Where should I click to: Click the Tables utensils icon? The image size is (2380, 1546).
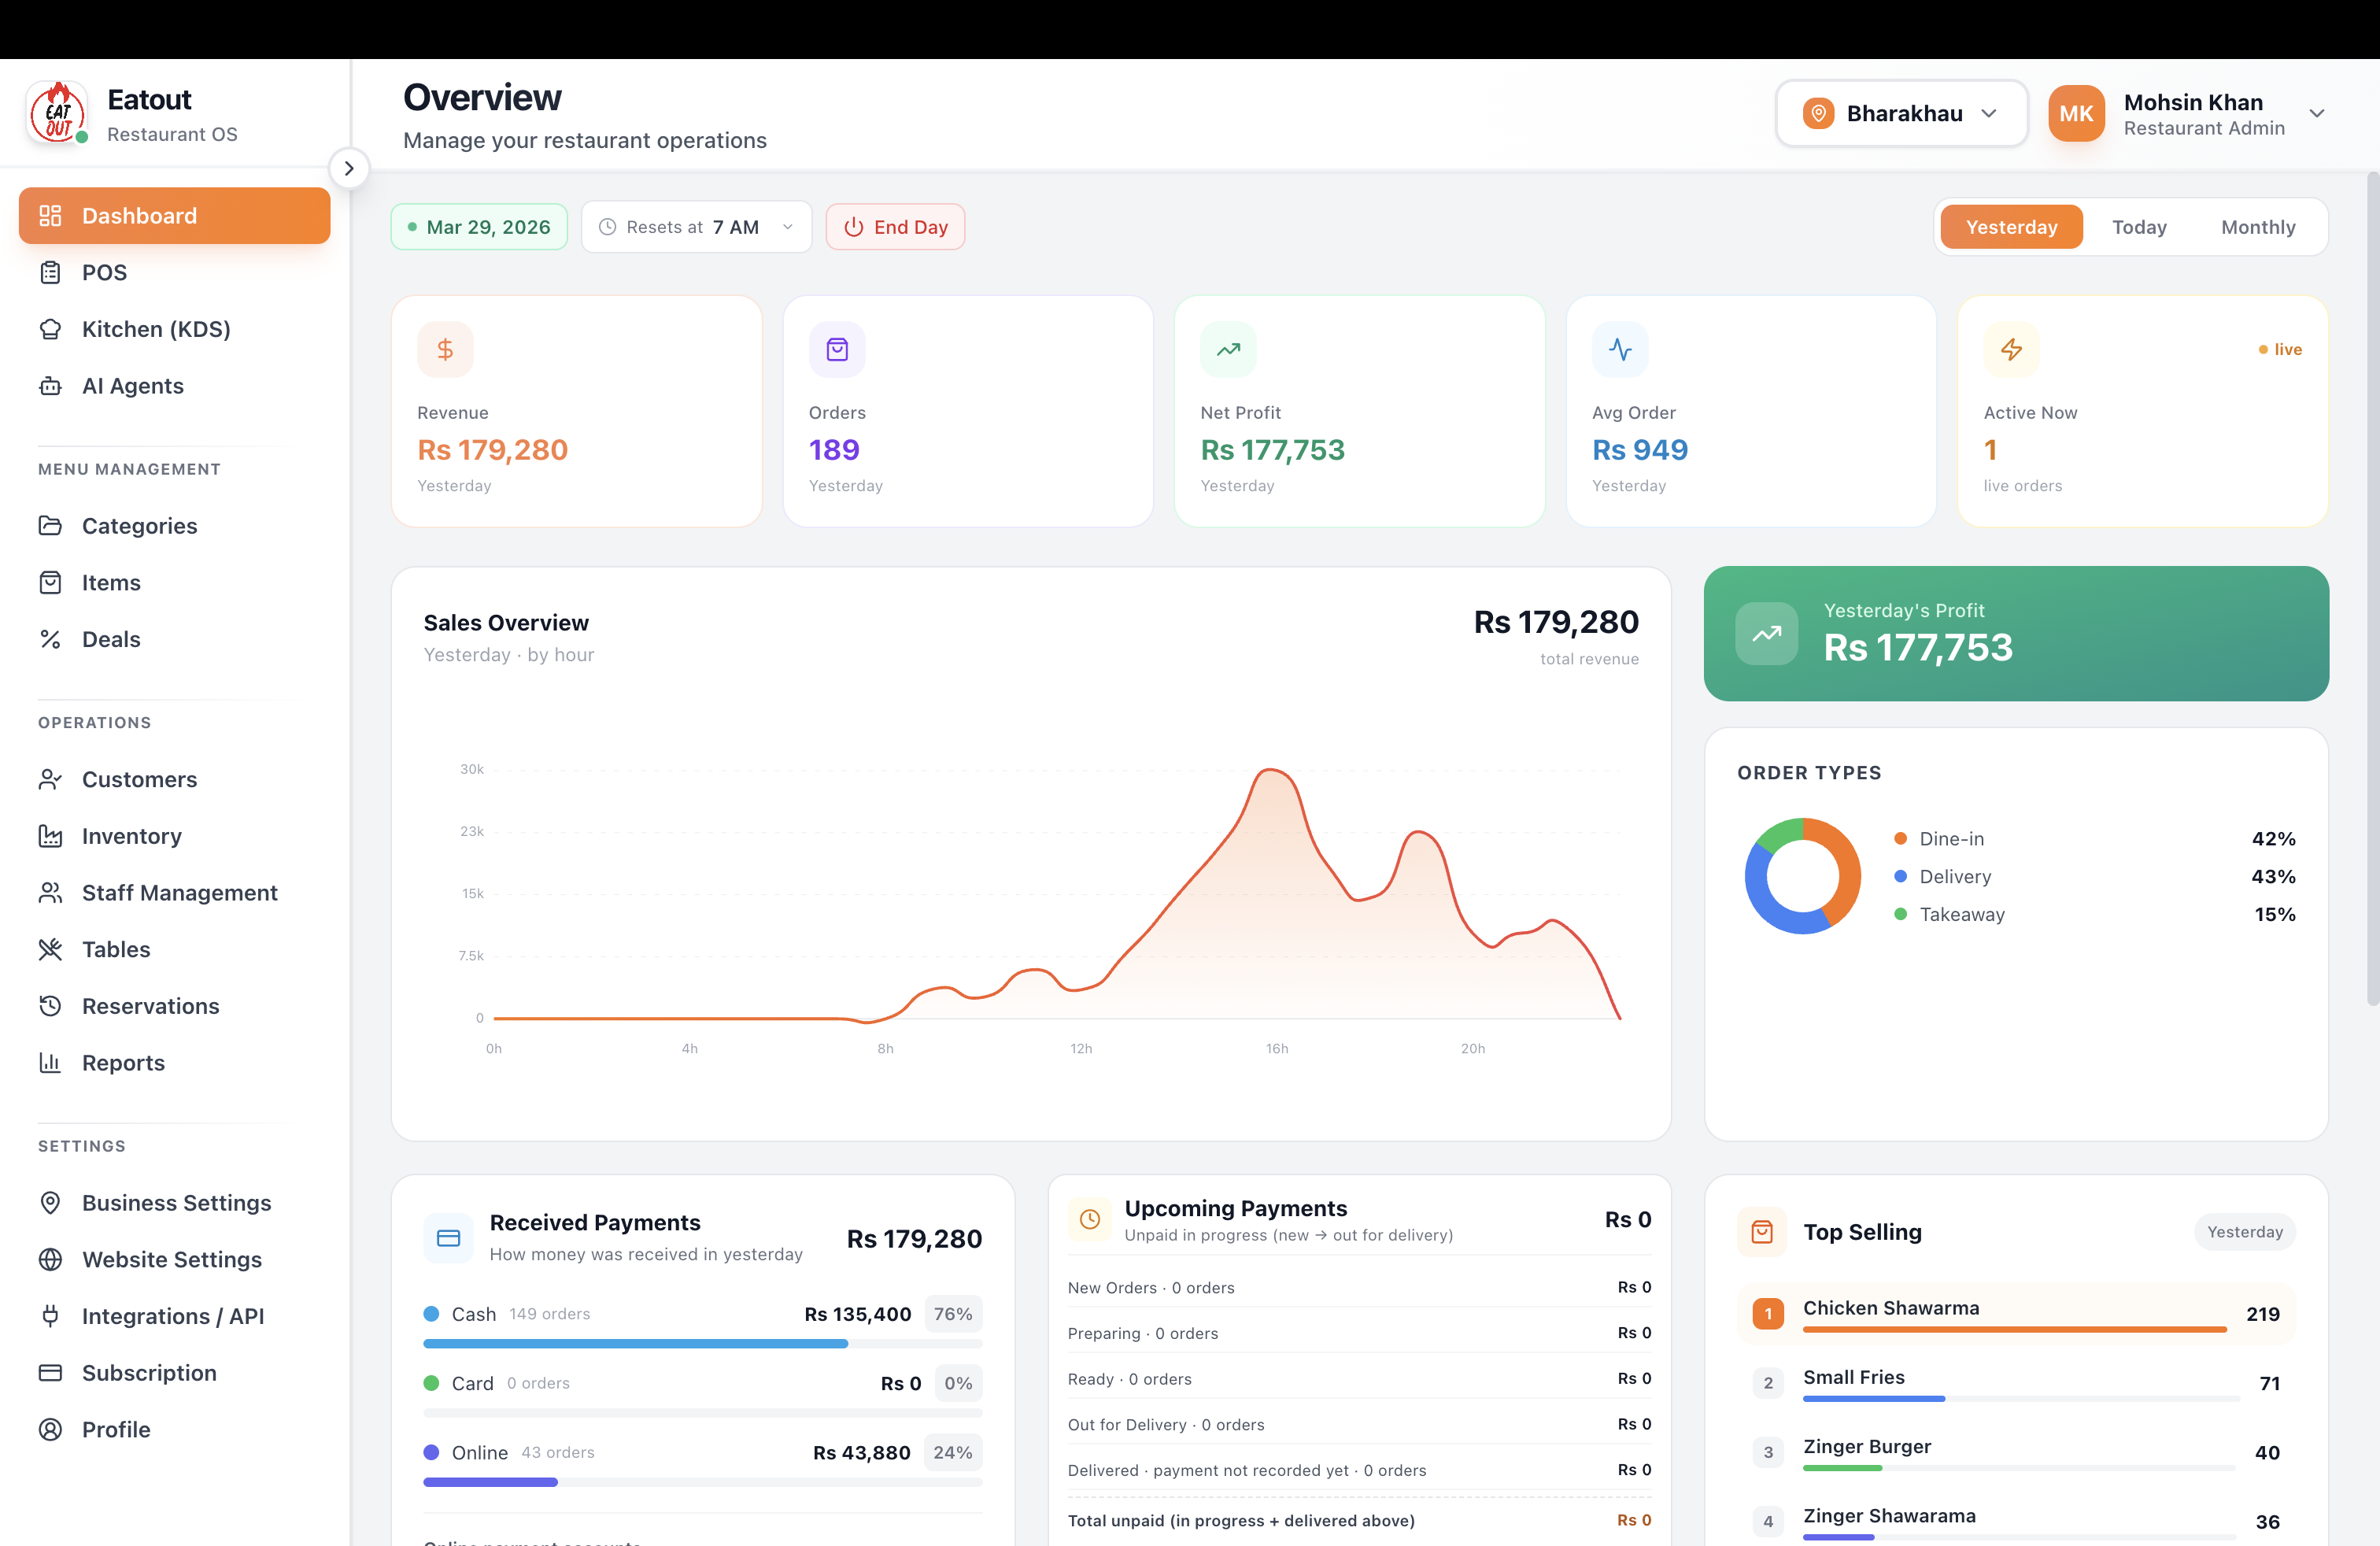pos(50,949)
